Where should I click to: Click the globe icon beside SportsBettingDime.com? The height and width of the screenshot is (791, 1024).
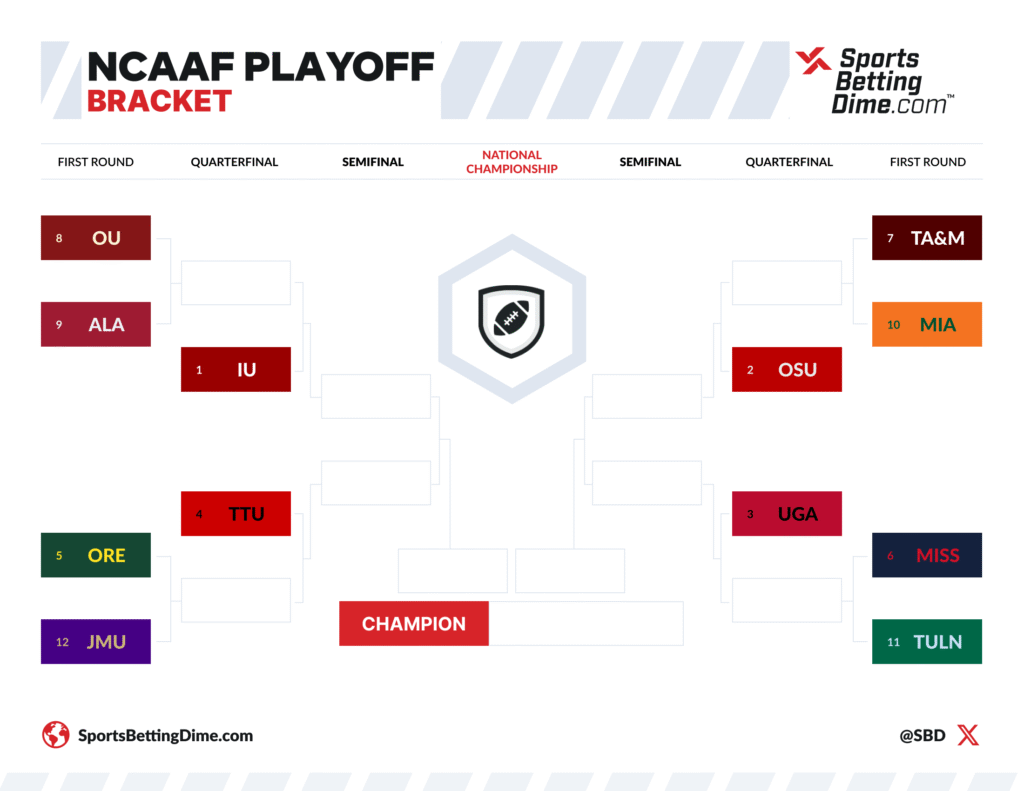[55, 735]
